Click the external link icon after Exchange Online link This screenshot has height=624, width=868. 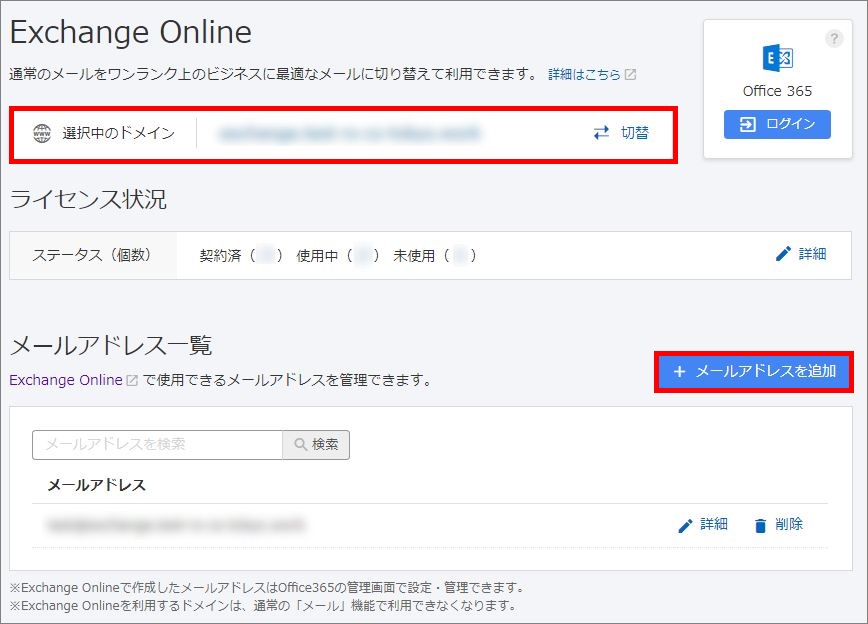click(132, 380)
